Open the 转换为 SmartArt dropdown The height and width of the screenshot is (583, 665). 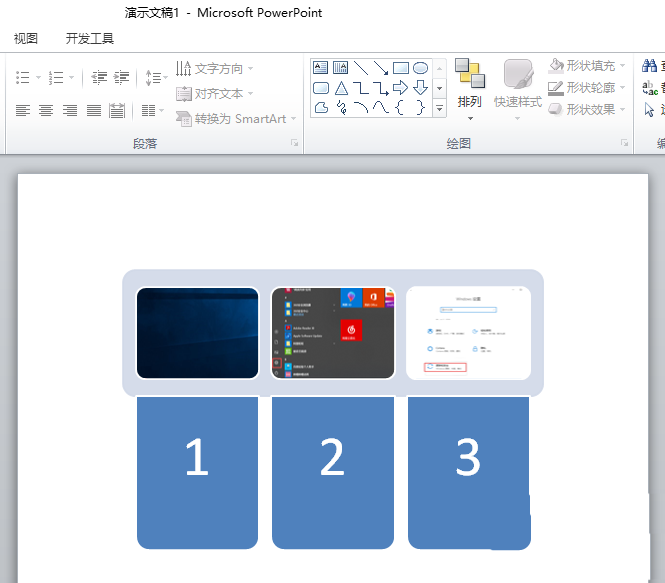(236, 119)
